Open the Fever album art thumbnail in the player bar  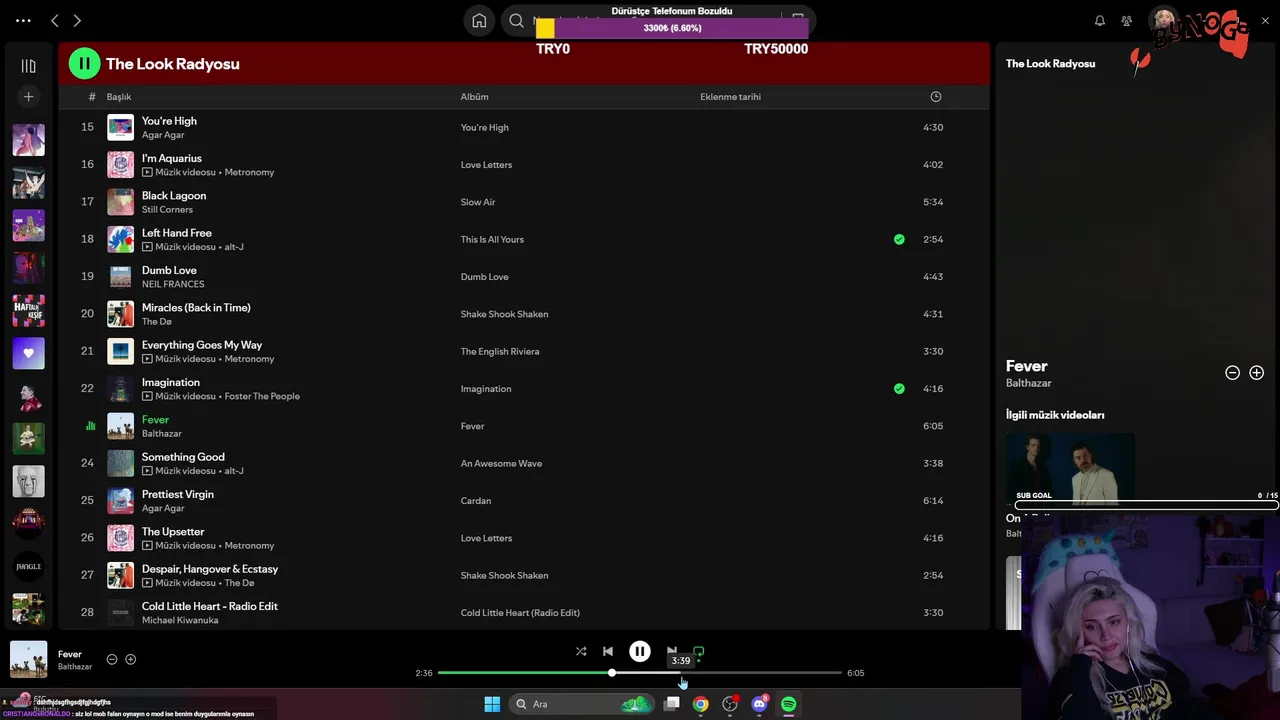point(28,659)
